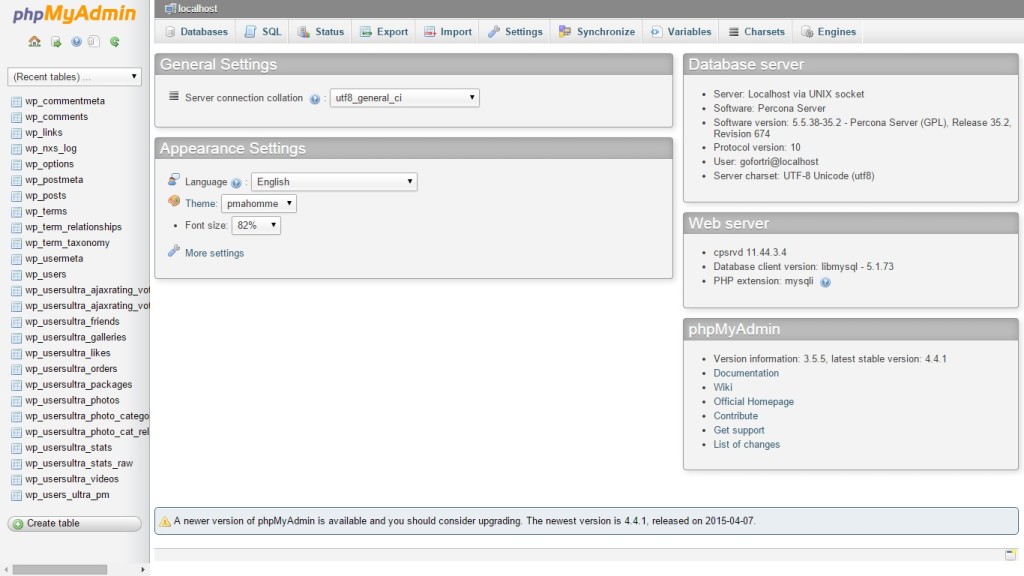Click the right arrow of the navigation scrollbar
Screen dimensions: 1024x576
(x=143, y=570)
